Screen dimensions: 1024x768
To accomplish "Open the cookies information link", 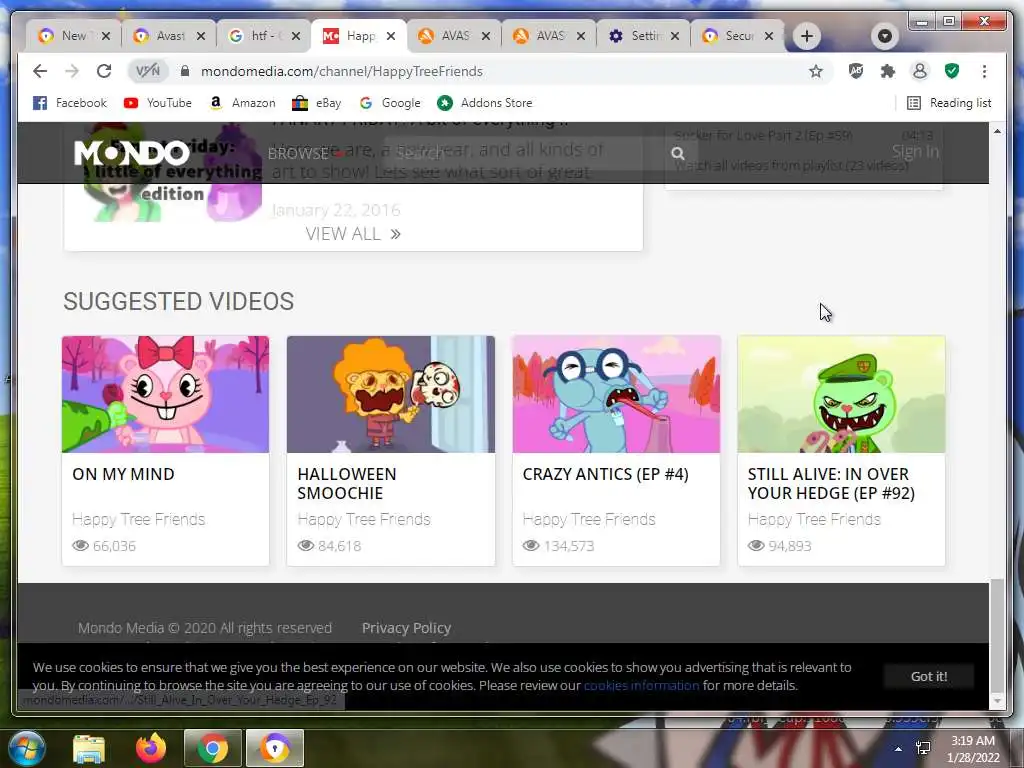I will click(641, 686).
